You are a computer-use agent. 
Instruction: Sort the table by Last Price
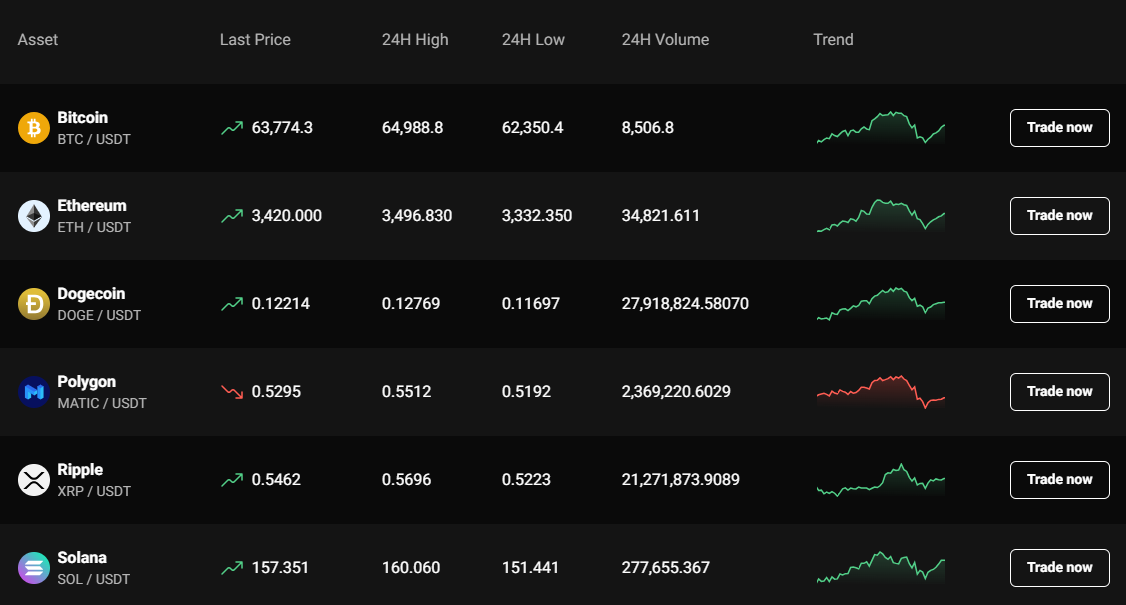click(x=255, y=40)
